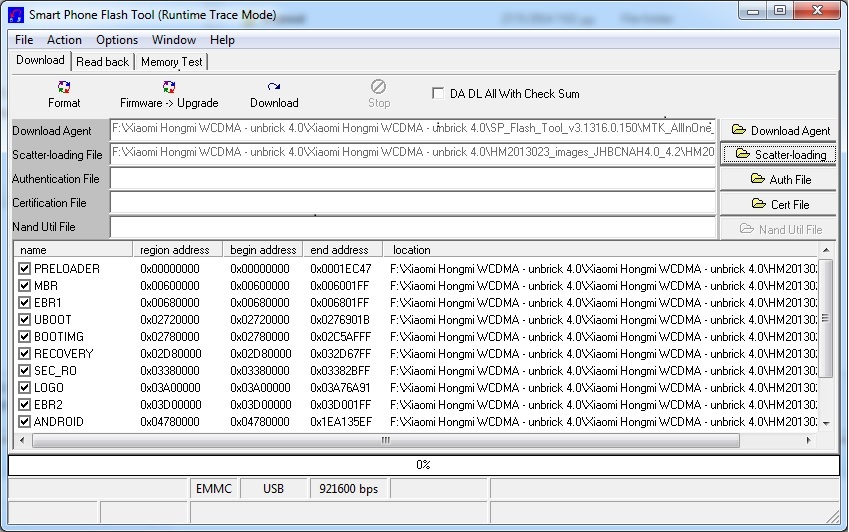Browse for a Scatter-loading file
Image resolution: width=849 pixels, height=532 pixels.
point(780,155)
